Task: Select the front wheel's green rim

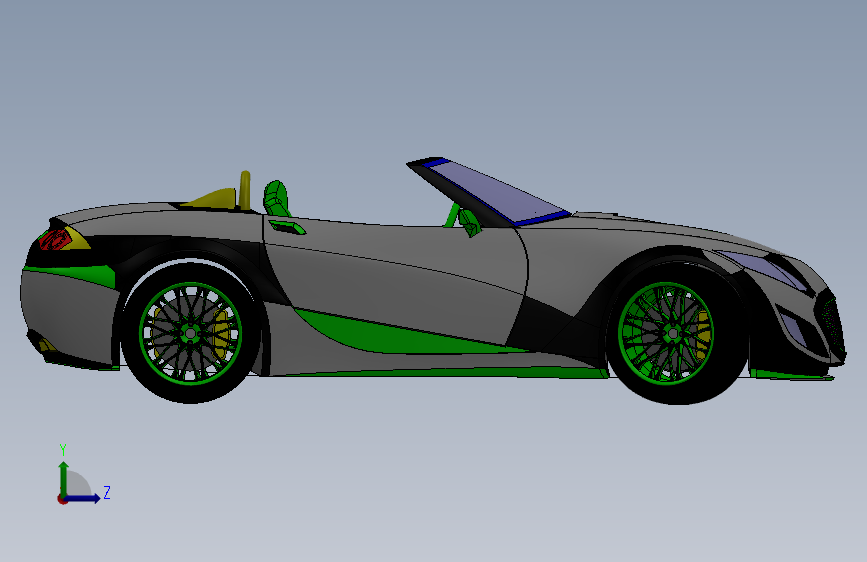Action: point(666,333)
